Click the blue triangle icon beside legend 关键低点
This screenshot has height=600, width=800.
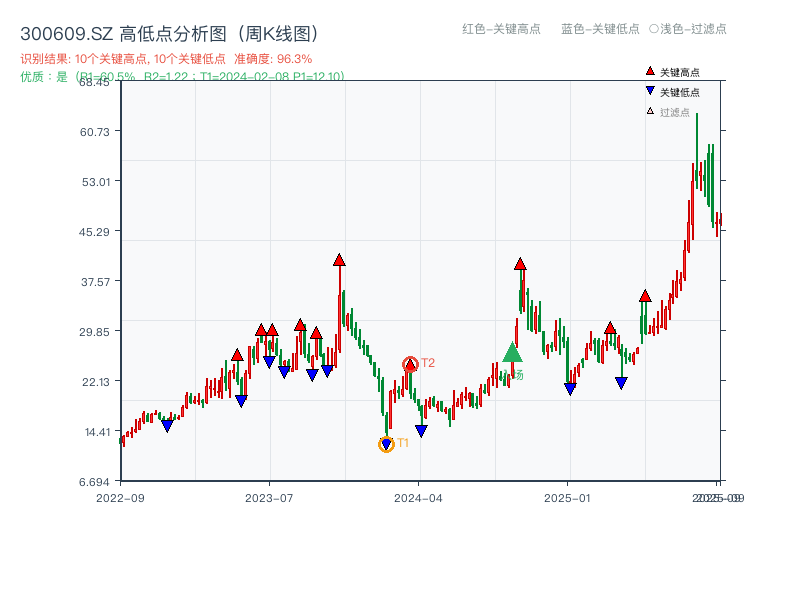[x=650, y=91]
